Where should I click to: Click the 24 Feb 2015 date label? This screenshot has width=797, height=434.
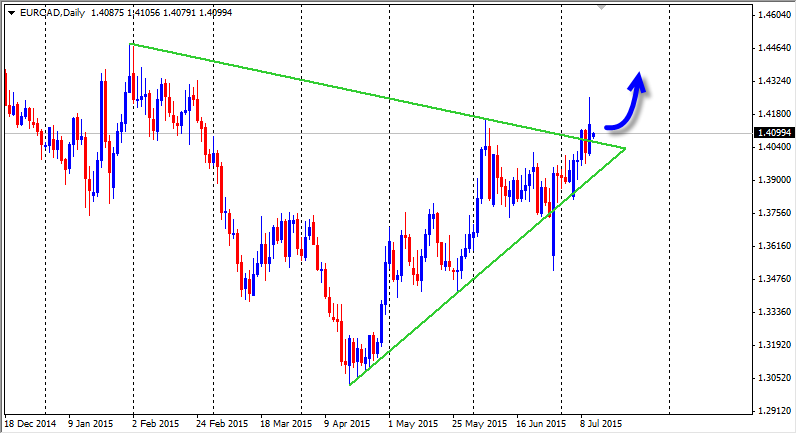pyautogui.click(x=222, y=423)
